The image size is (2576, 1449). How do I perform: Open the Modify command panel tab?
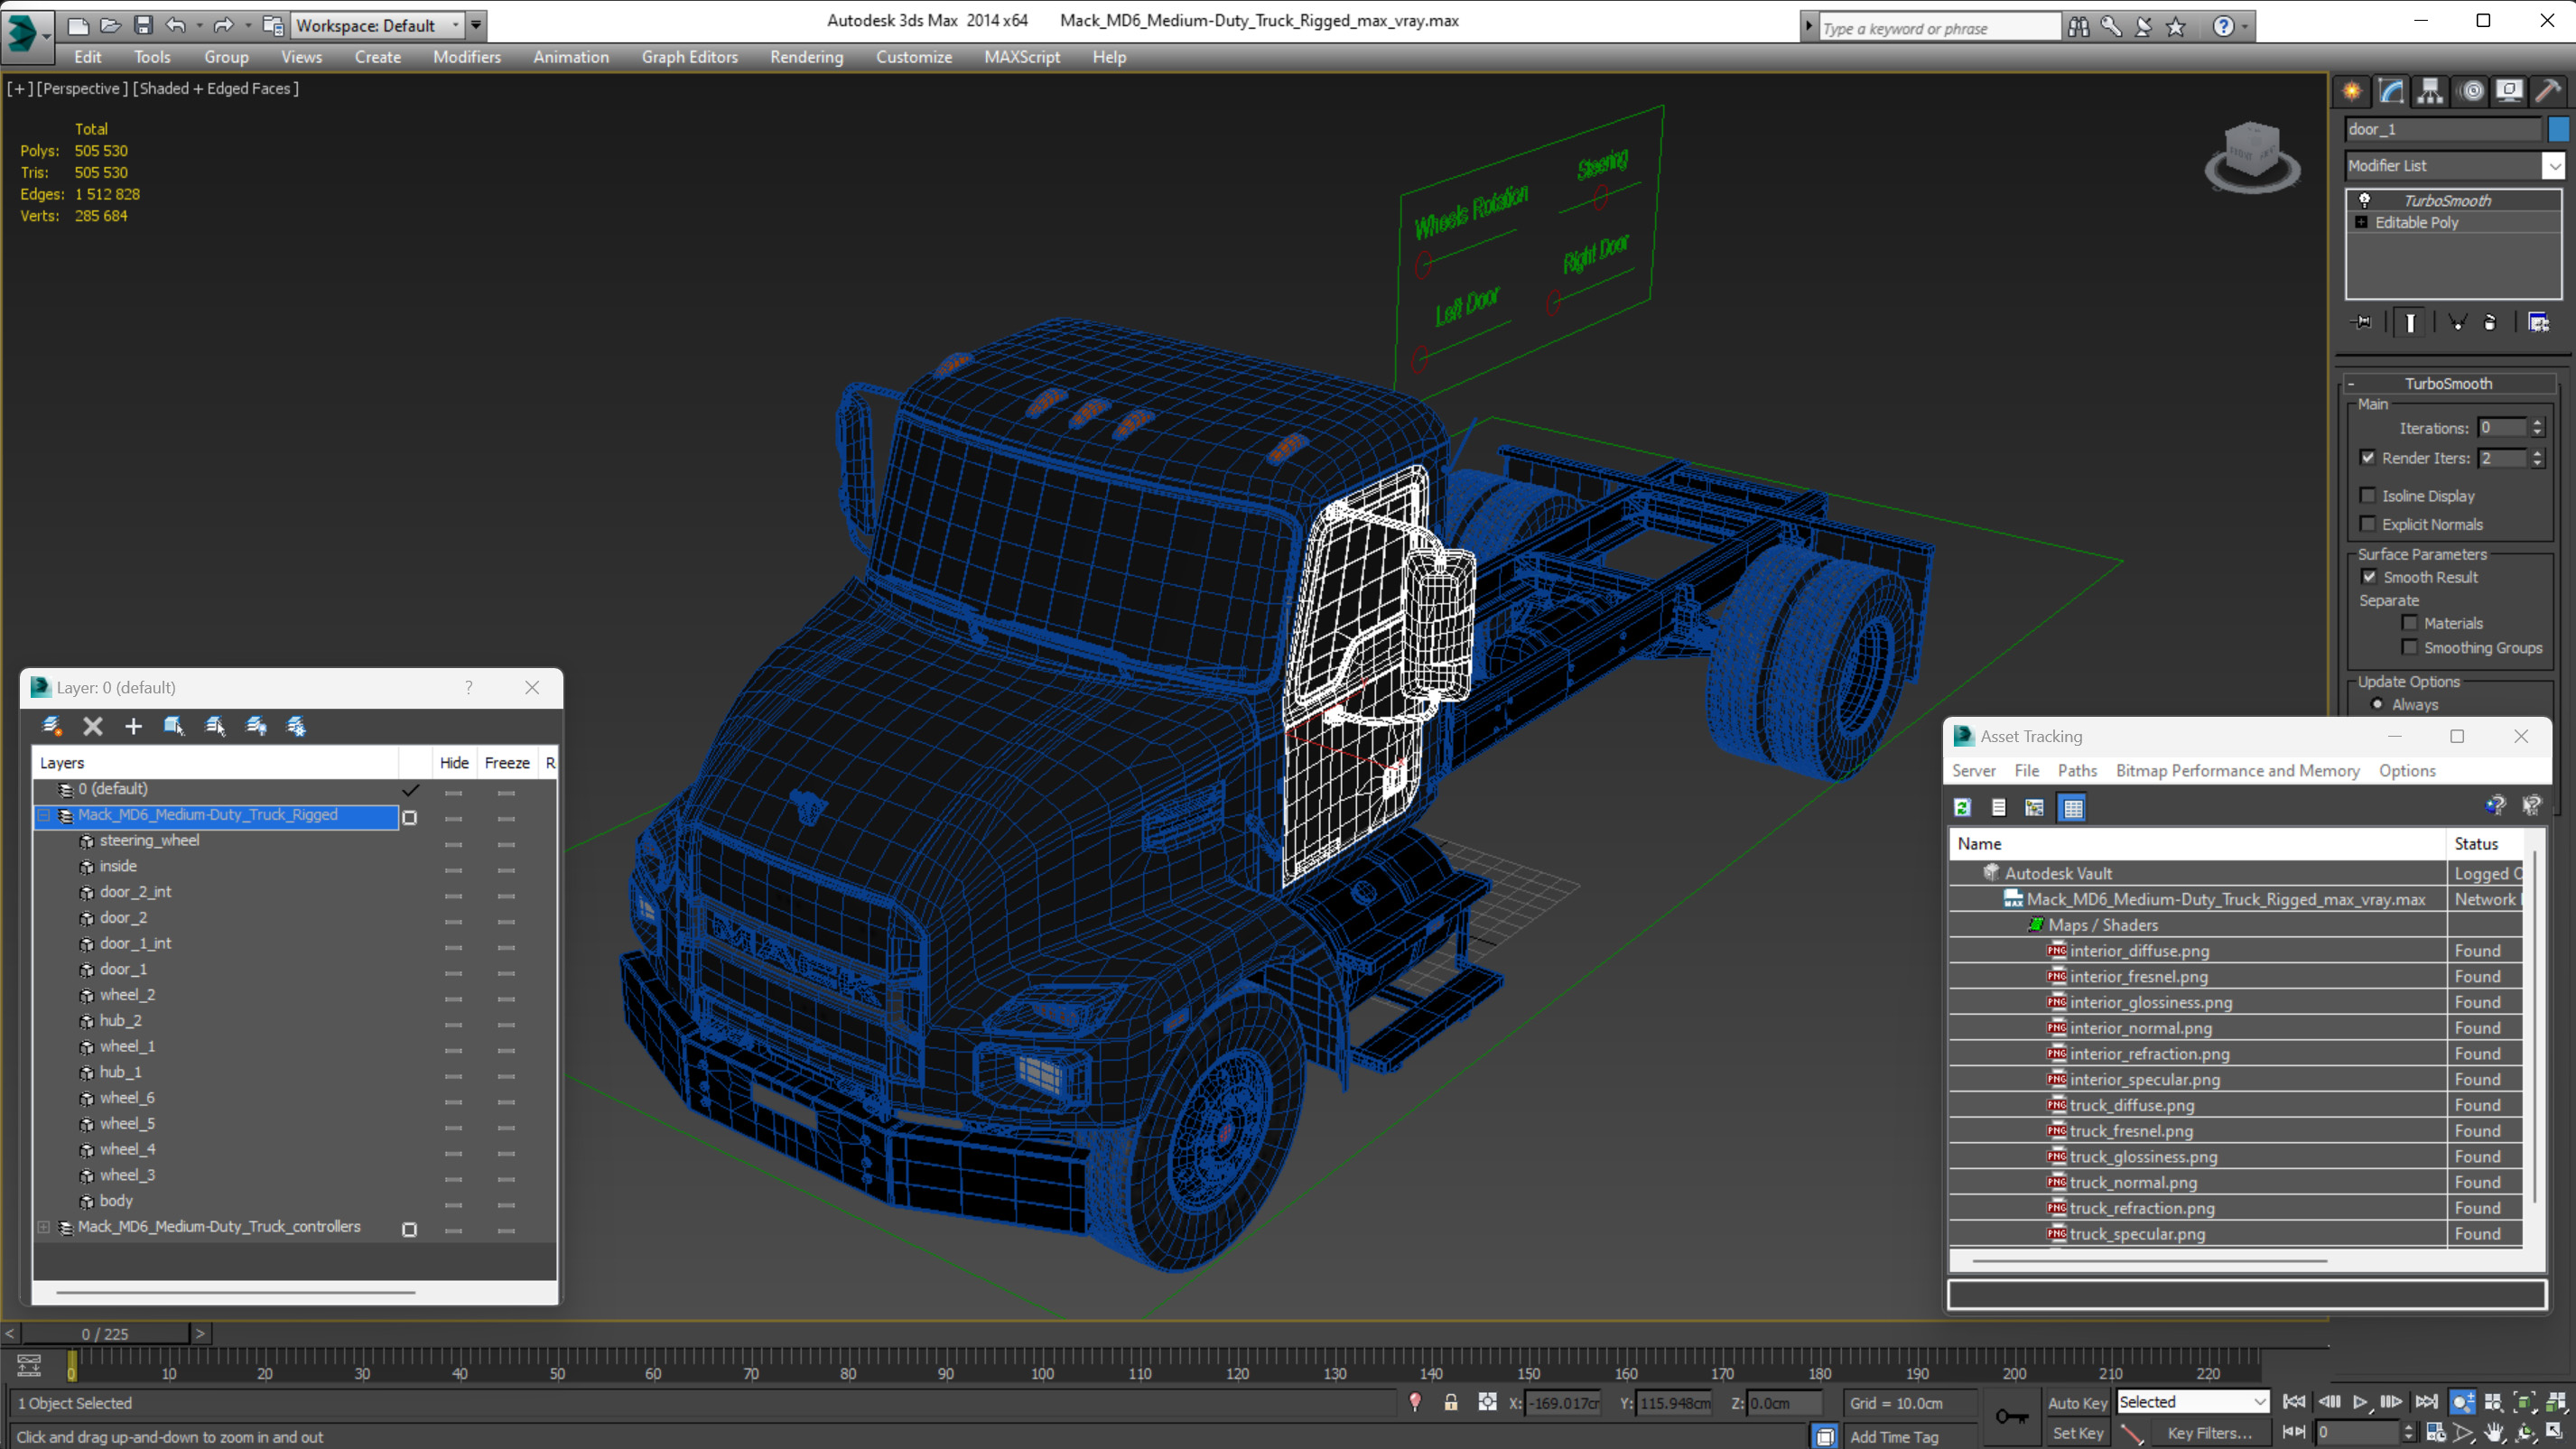coord(2391,92)
